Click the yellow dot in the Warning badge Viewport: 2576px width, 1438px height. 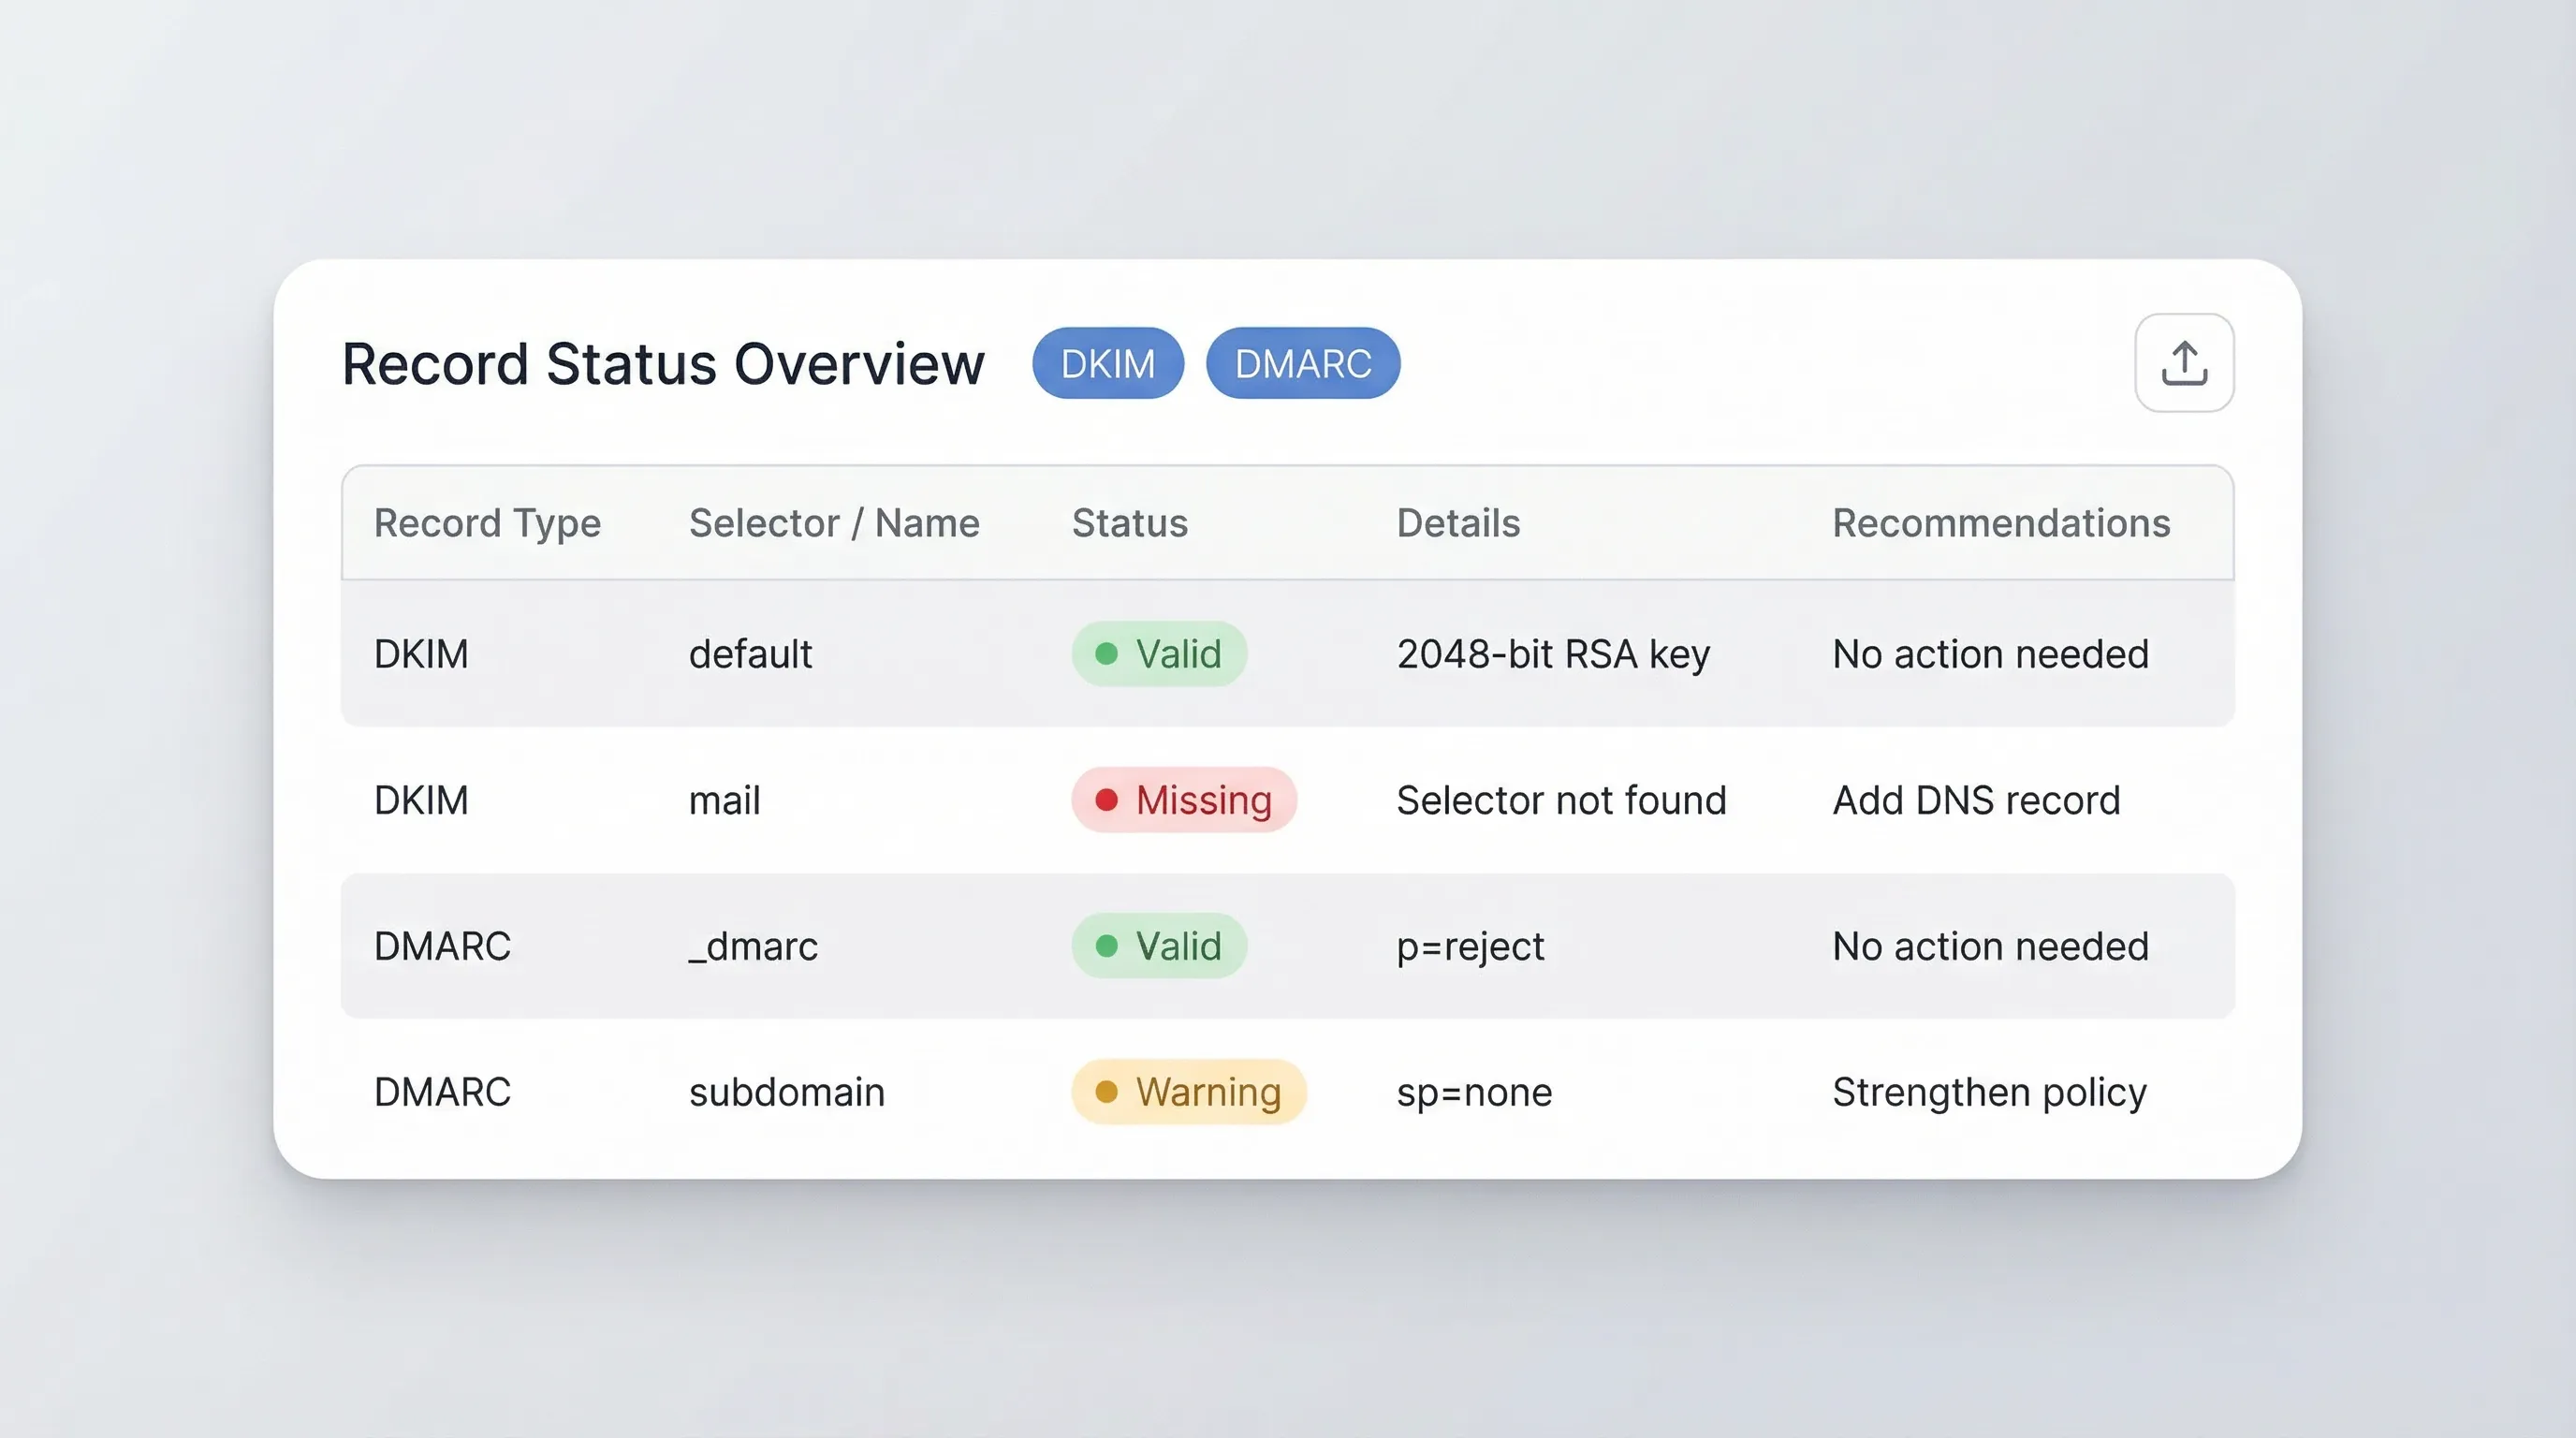[1108, 1092]
